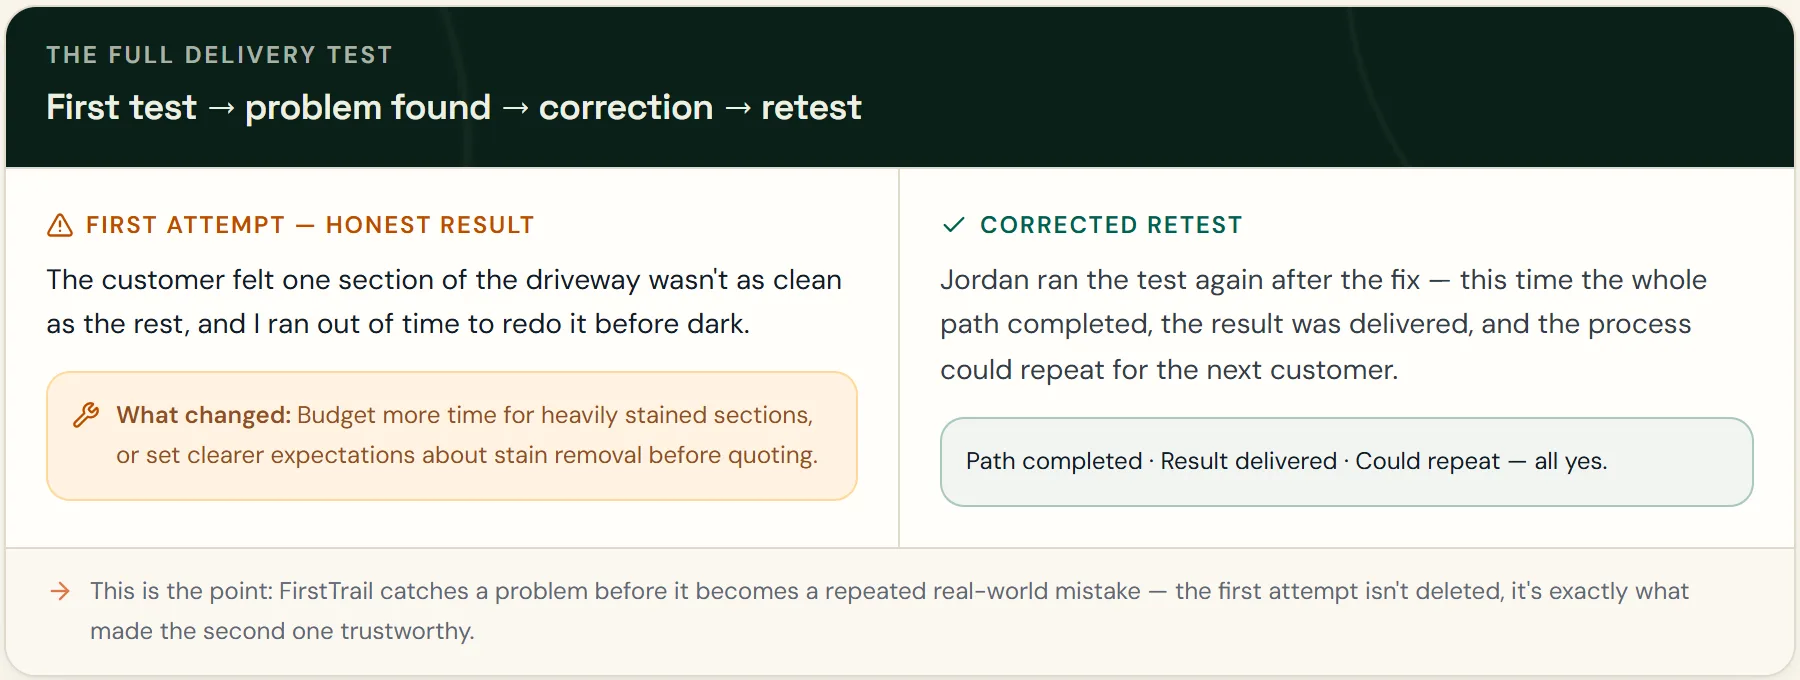Screen dimensions: 1800x680
Task: Click the wrench icon beside What changed
Action: 86,415
